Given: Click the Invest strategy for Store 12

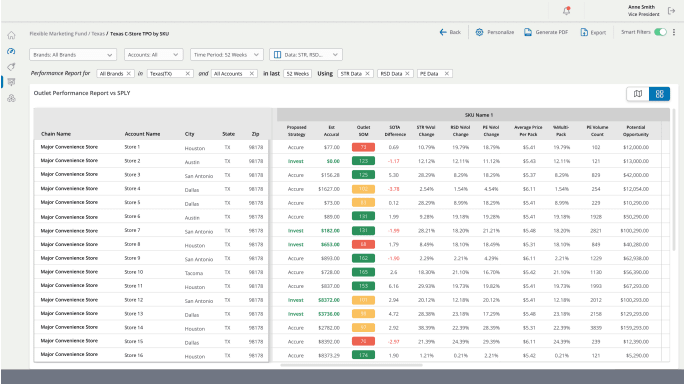Looking at the screenshot, I should tap(296, 300).
